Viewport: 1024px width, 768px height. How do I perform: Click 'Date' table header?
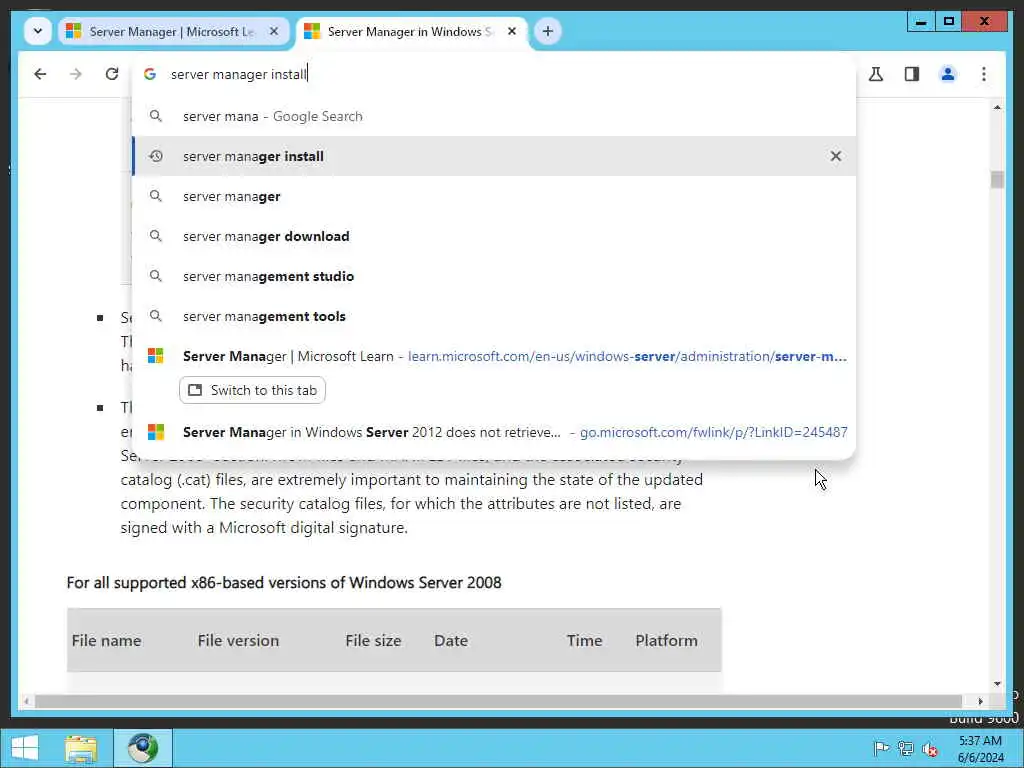point(451,641)
